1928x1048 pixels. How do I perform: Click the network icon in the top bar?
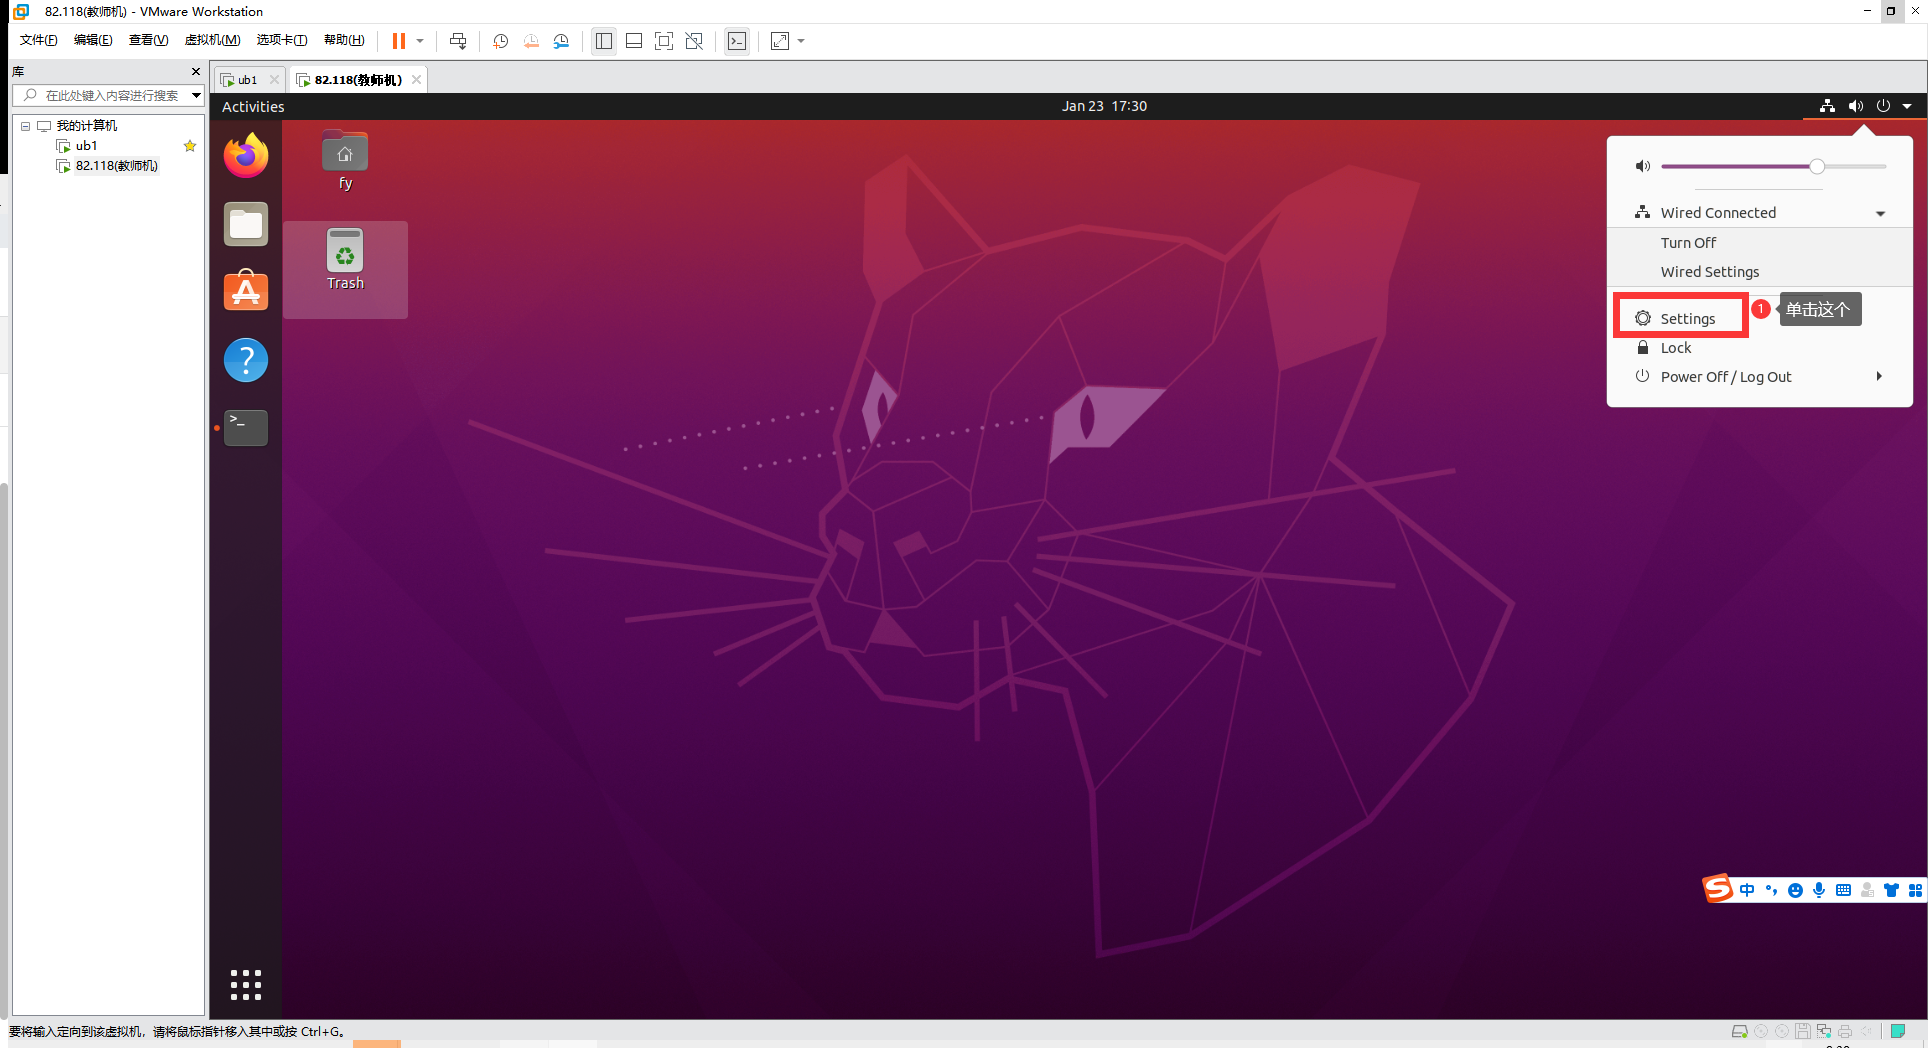pyautogui.click(x=1827, y=106)
